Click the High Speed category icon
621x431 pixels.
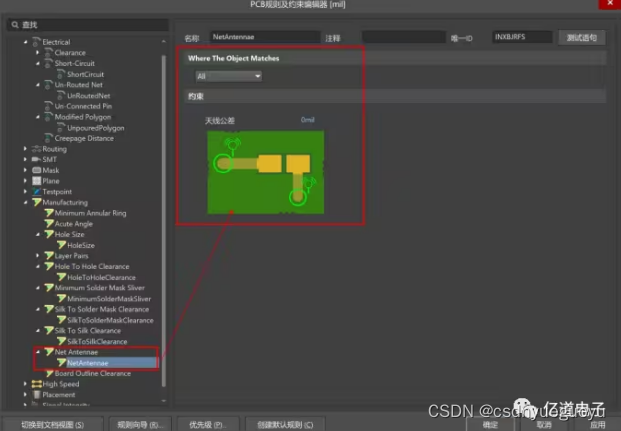[x=36, y=384]
